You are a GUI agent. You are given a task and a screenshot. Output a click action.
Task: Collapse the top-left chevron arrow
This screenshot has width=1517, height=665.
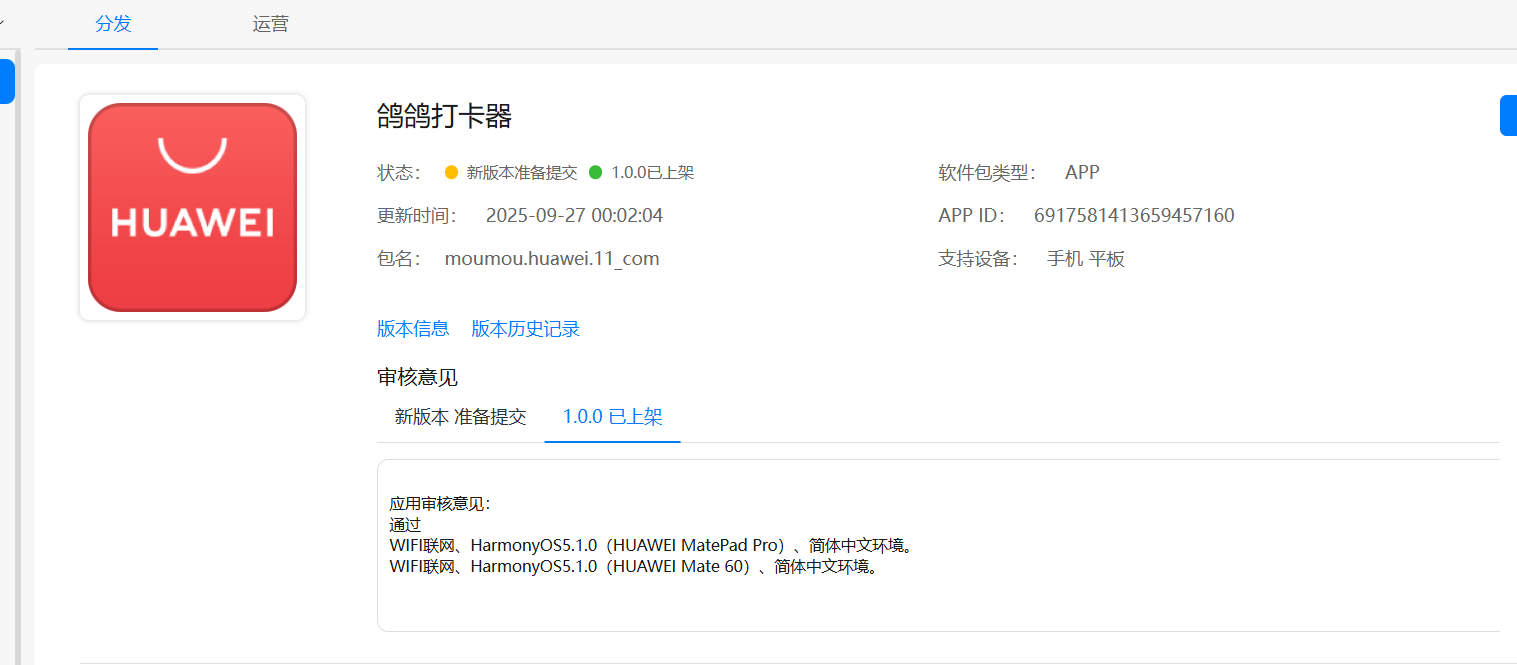(x=3, y=22)
